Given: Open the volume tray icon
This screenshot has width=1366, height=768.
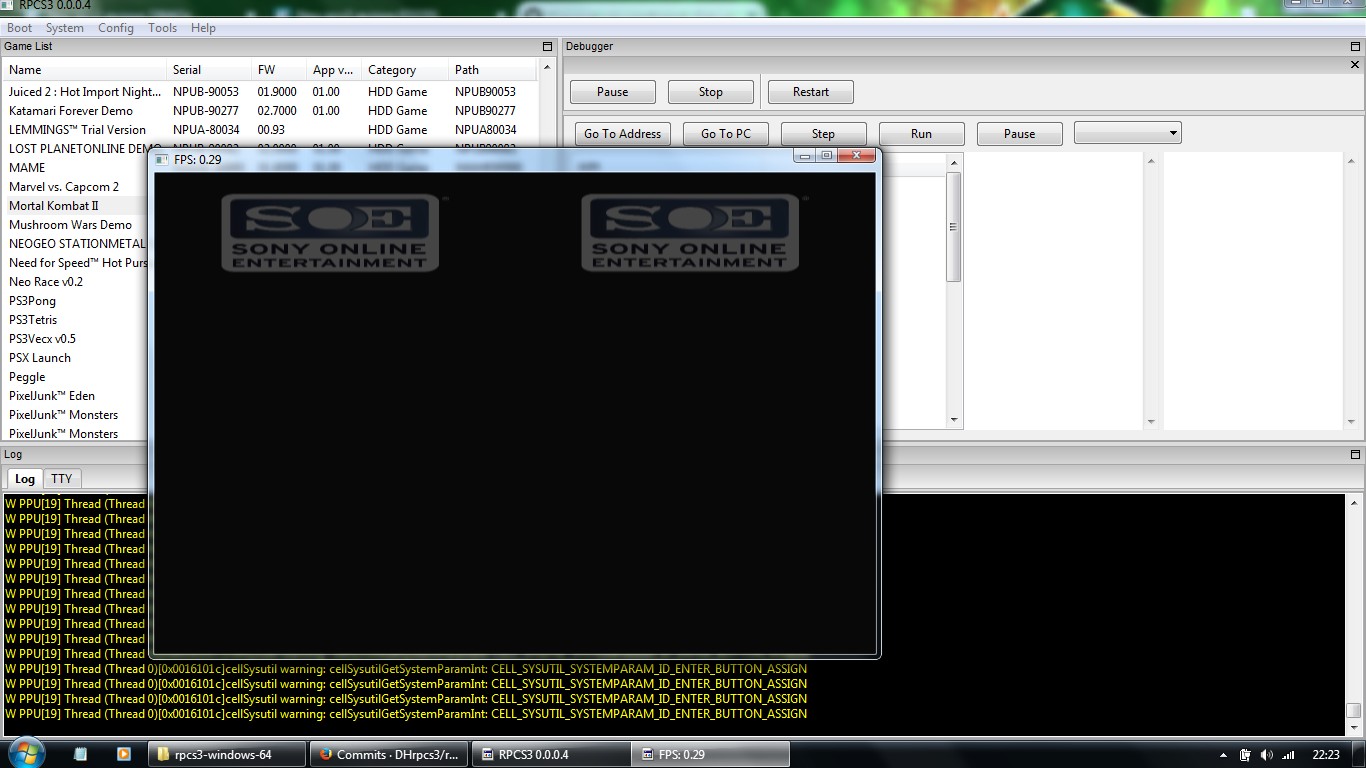Looking at the screenshot, I should click(x=1266, y=755).
